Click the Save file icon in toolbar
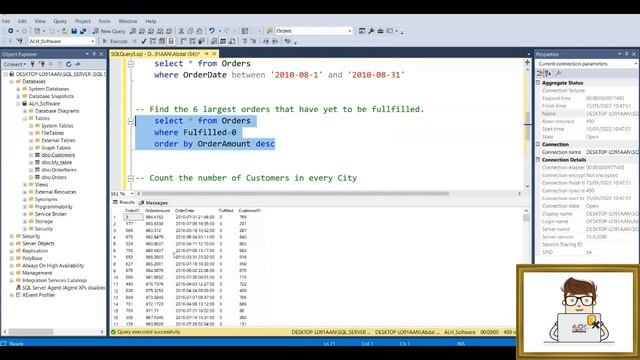Screen dimensions: 640x360 click(x=74, y=31)
